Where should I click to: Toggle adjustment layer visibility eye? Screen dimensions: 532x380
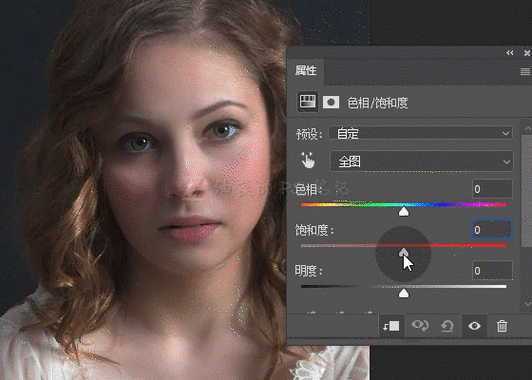474,326
